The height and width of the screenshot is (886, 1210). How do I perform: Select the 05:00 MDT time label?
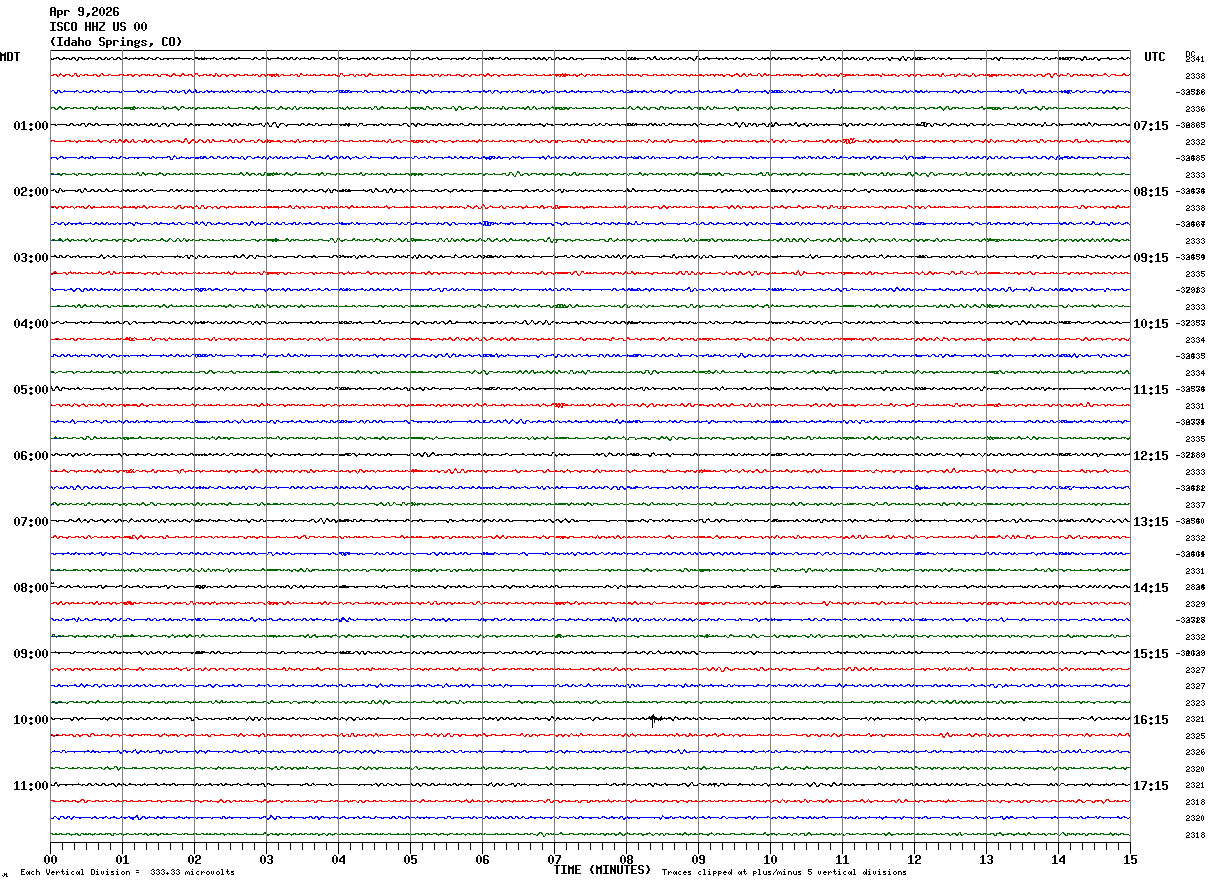[x=30, y=390]
